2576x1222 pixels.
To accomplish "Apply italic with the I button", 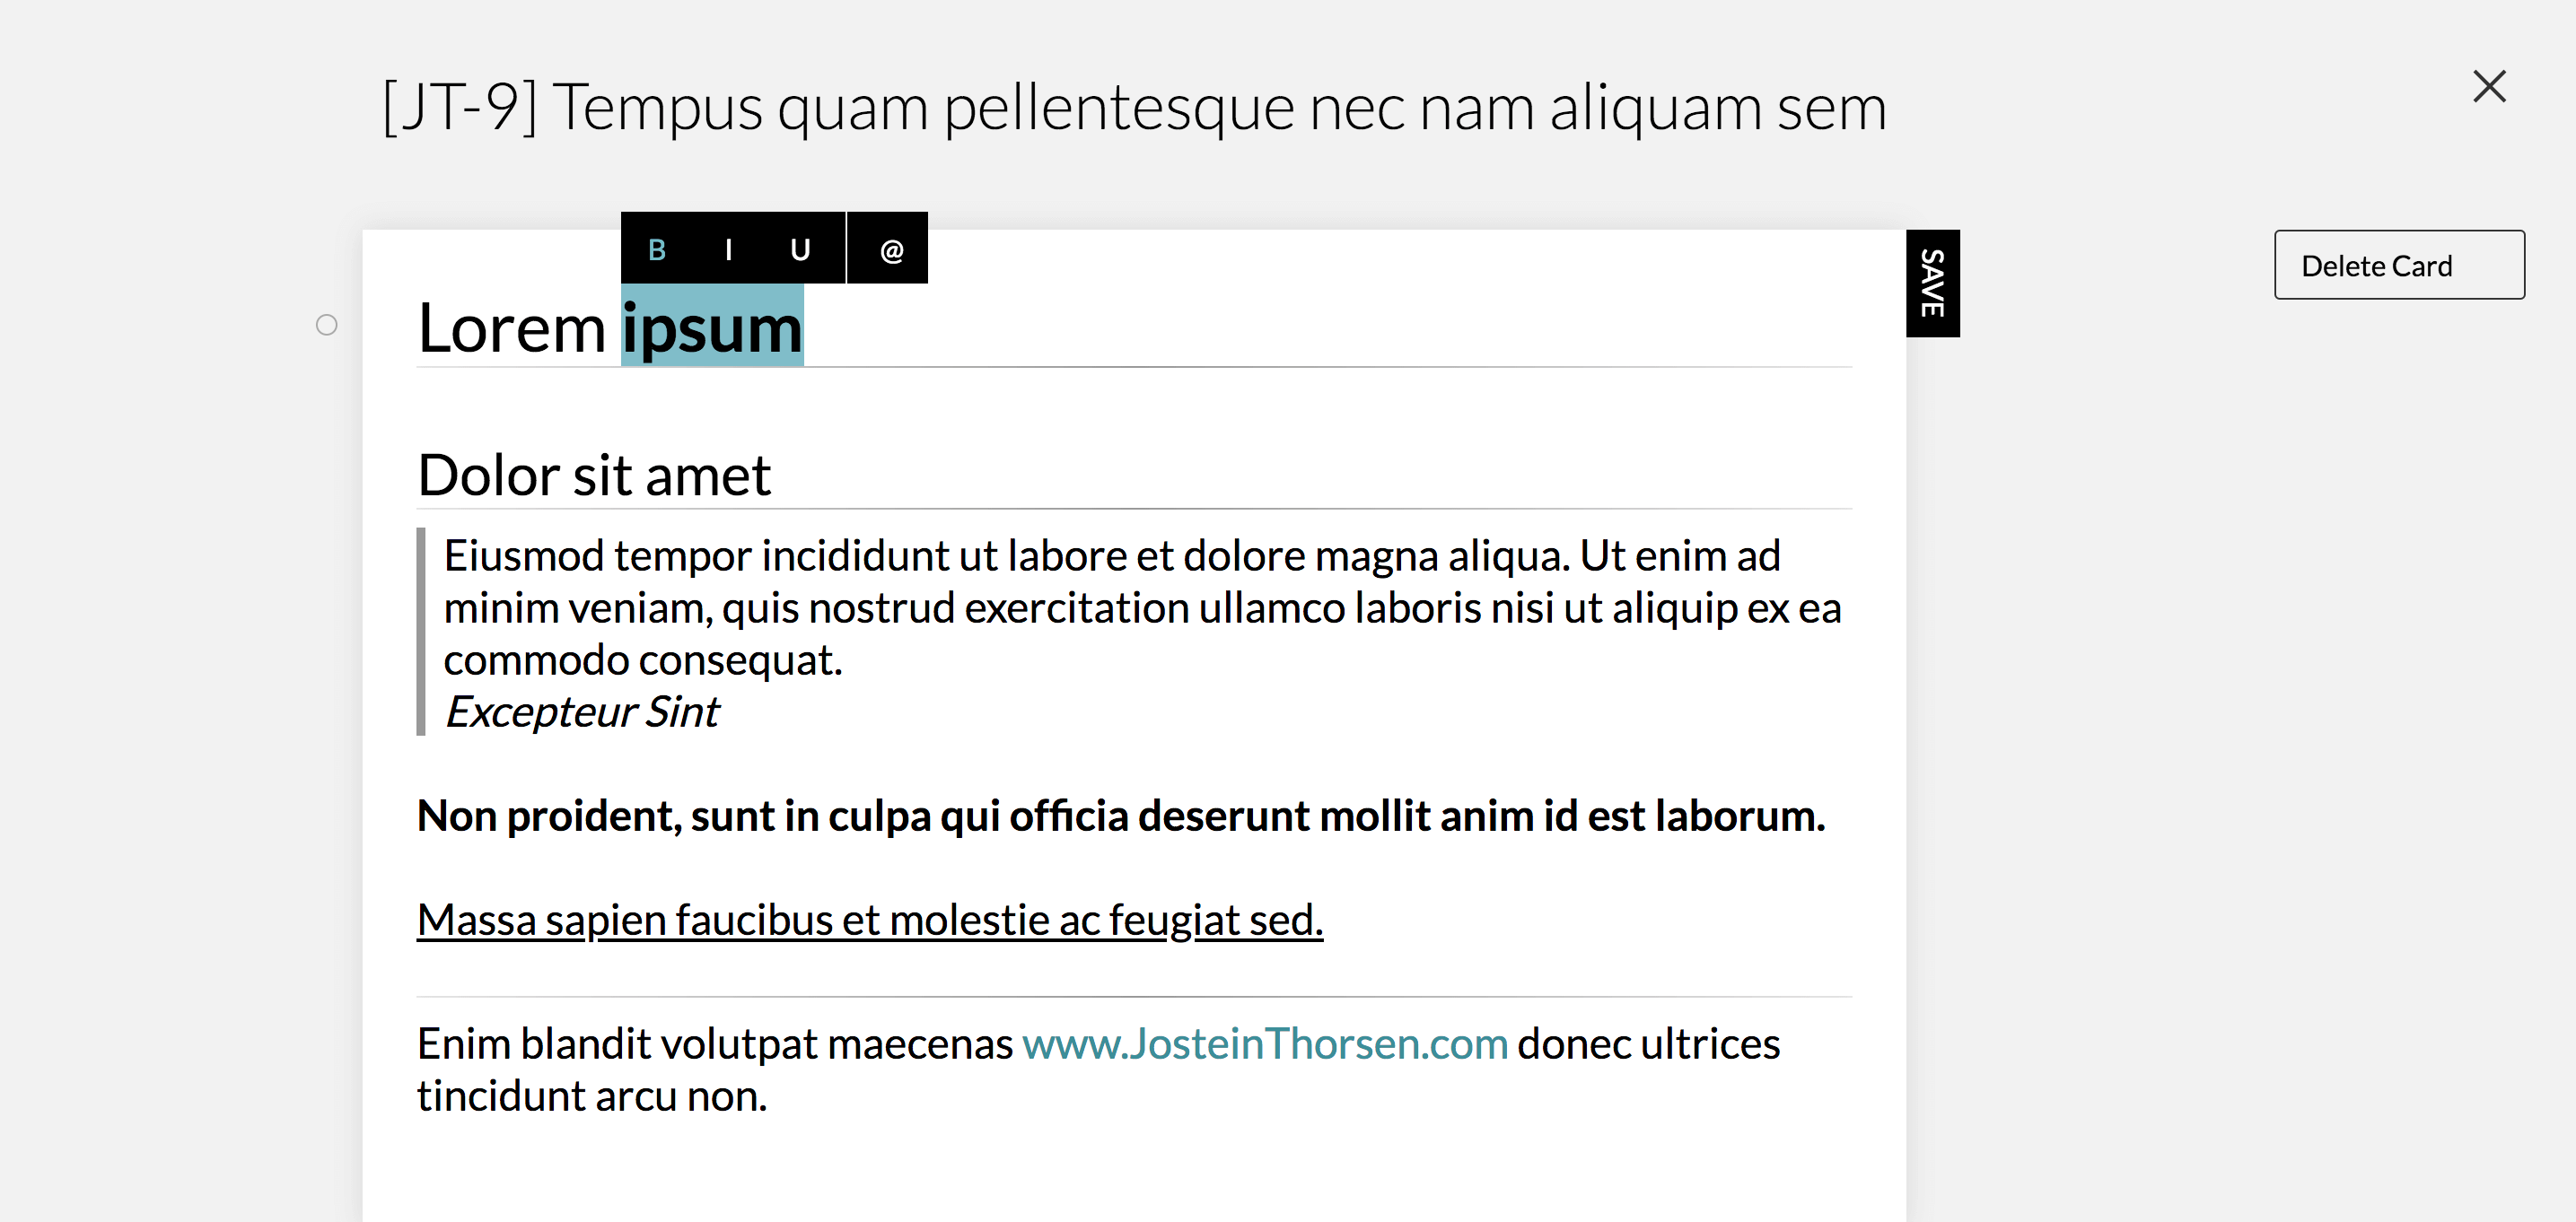I will [x=728, y=249].
